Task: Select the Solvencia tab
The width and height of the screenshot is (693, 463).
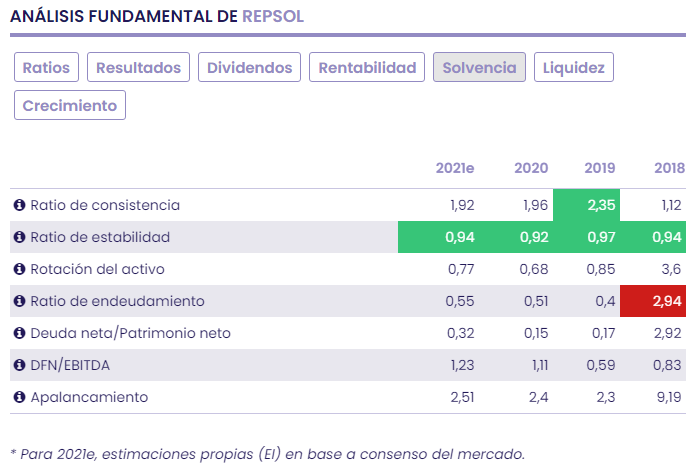Action: coord(479,67)
